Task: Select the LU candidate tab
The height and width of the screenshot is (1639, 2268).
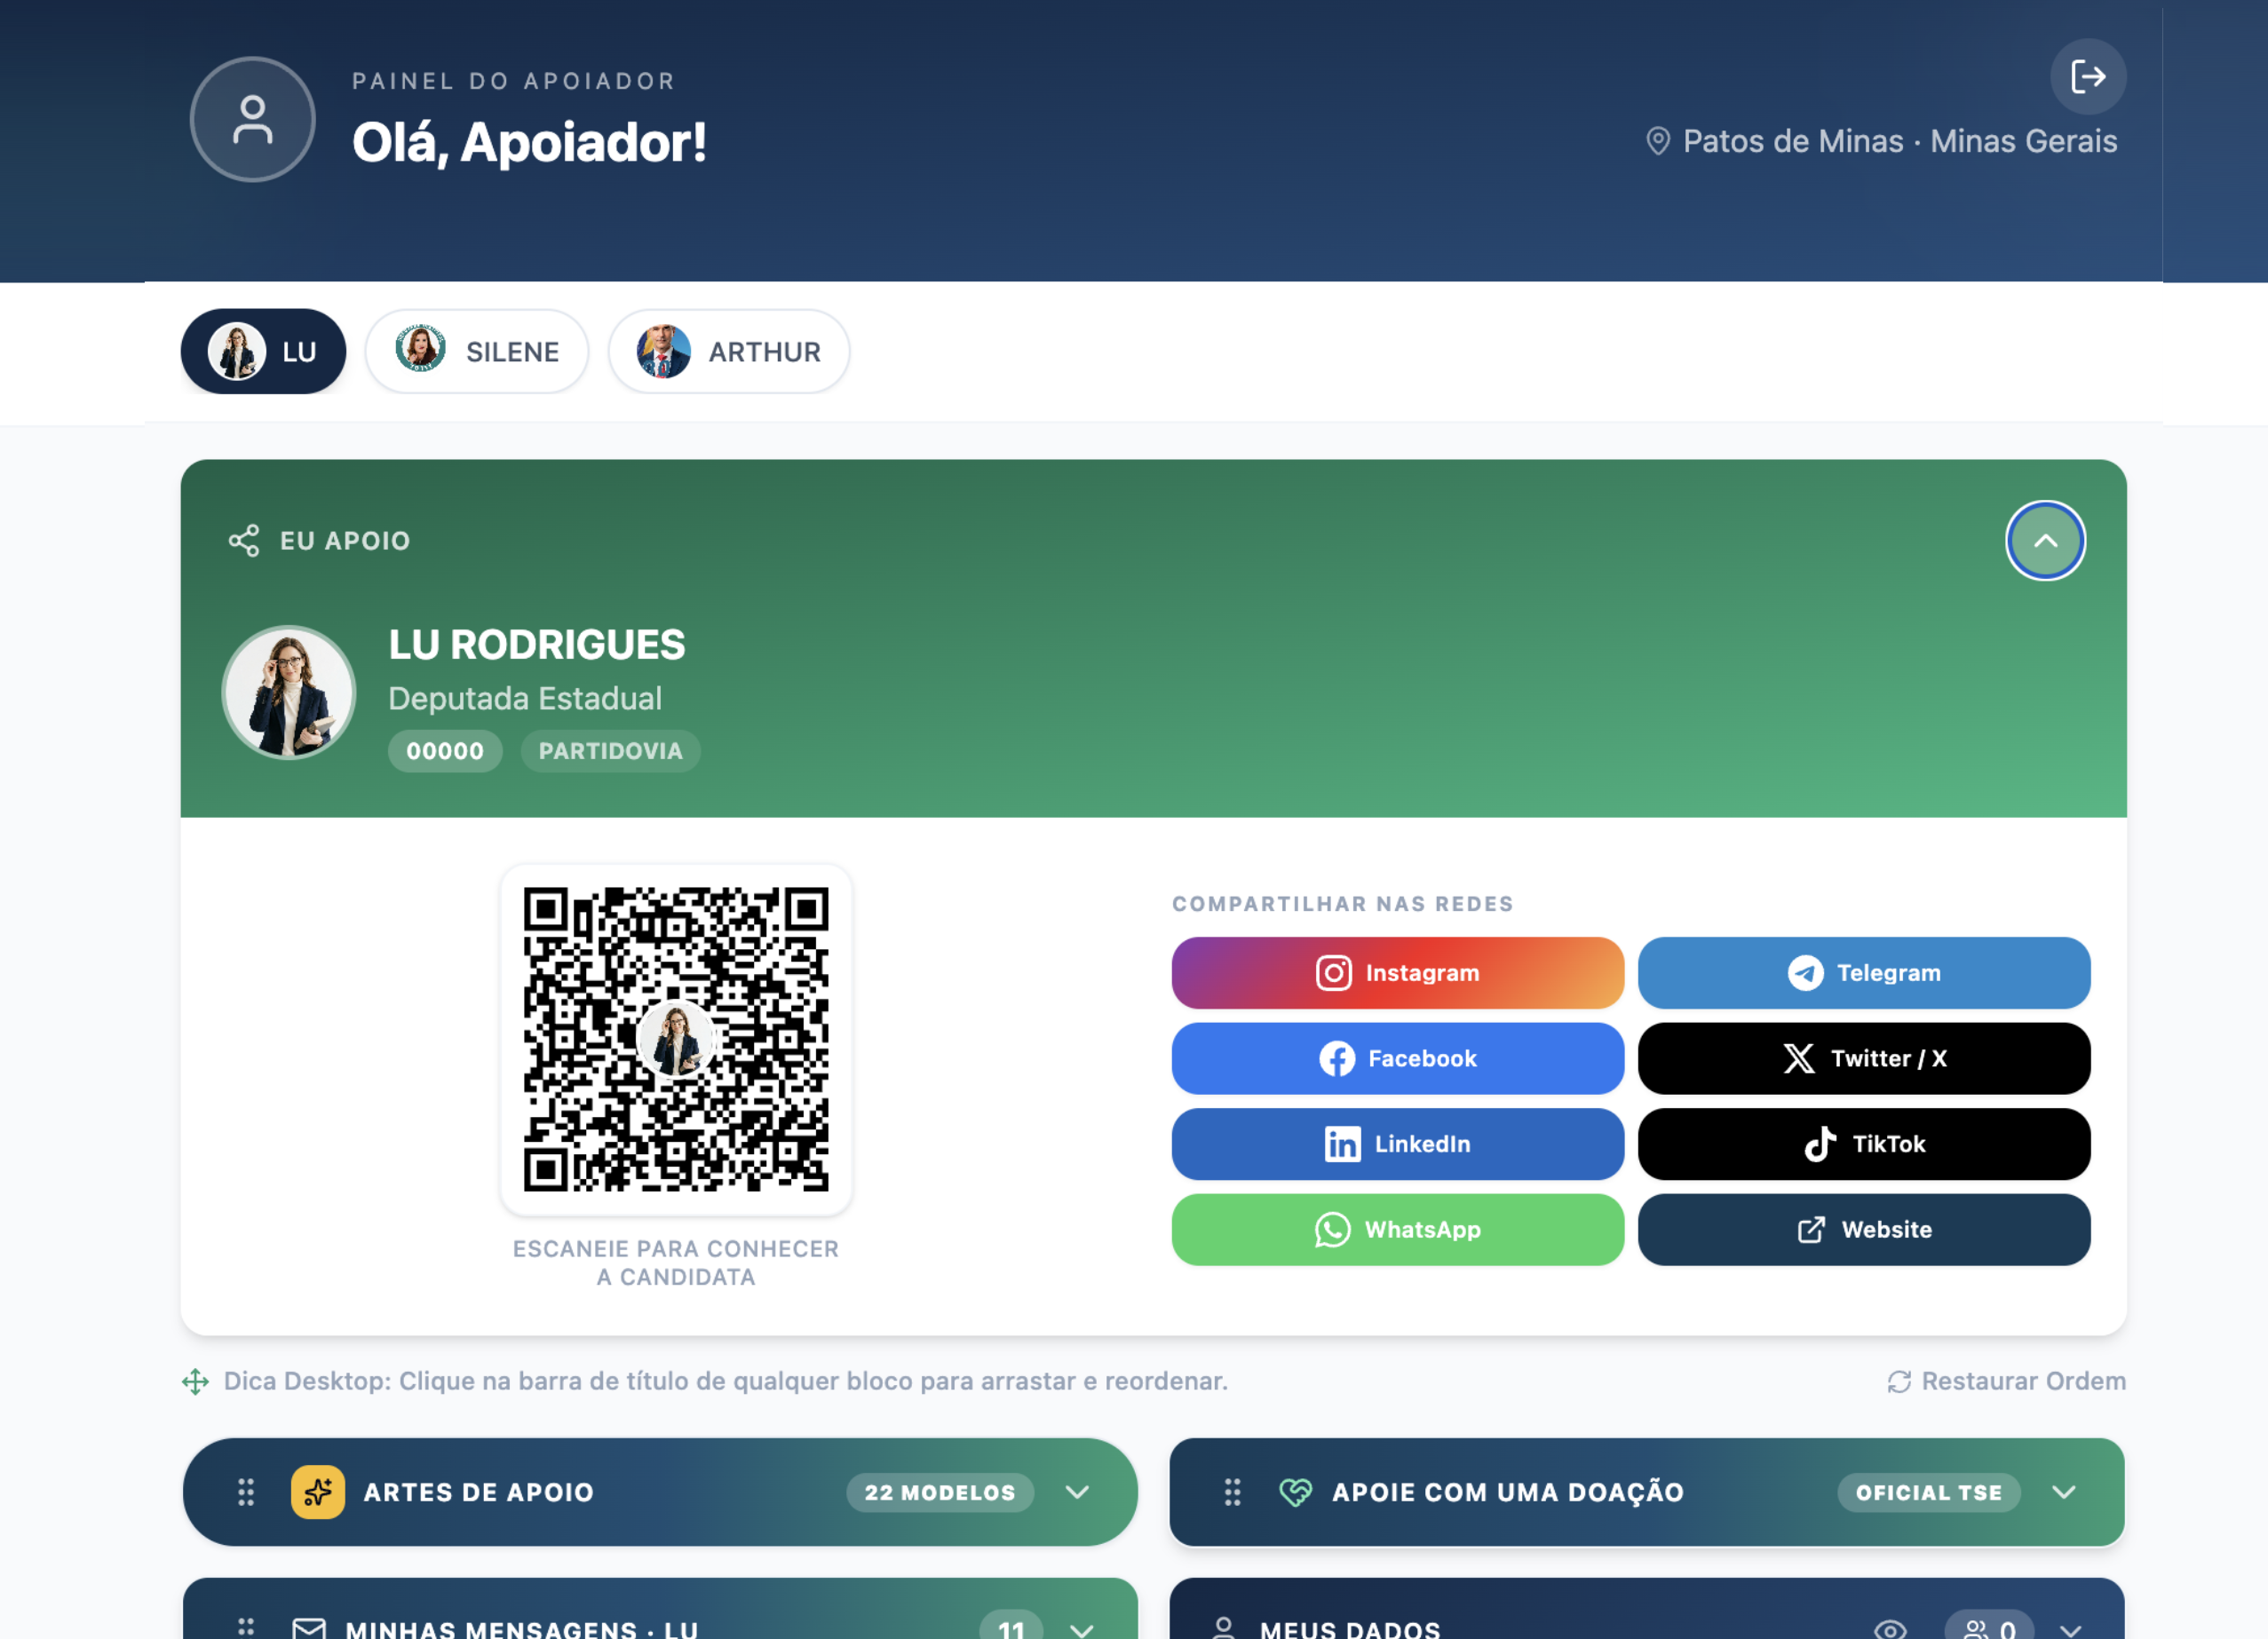Action: click(263, 351)
